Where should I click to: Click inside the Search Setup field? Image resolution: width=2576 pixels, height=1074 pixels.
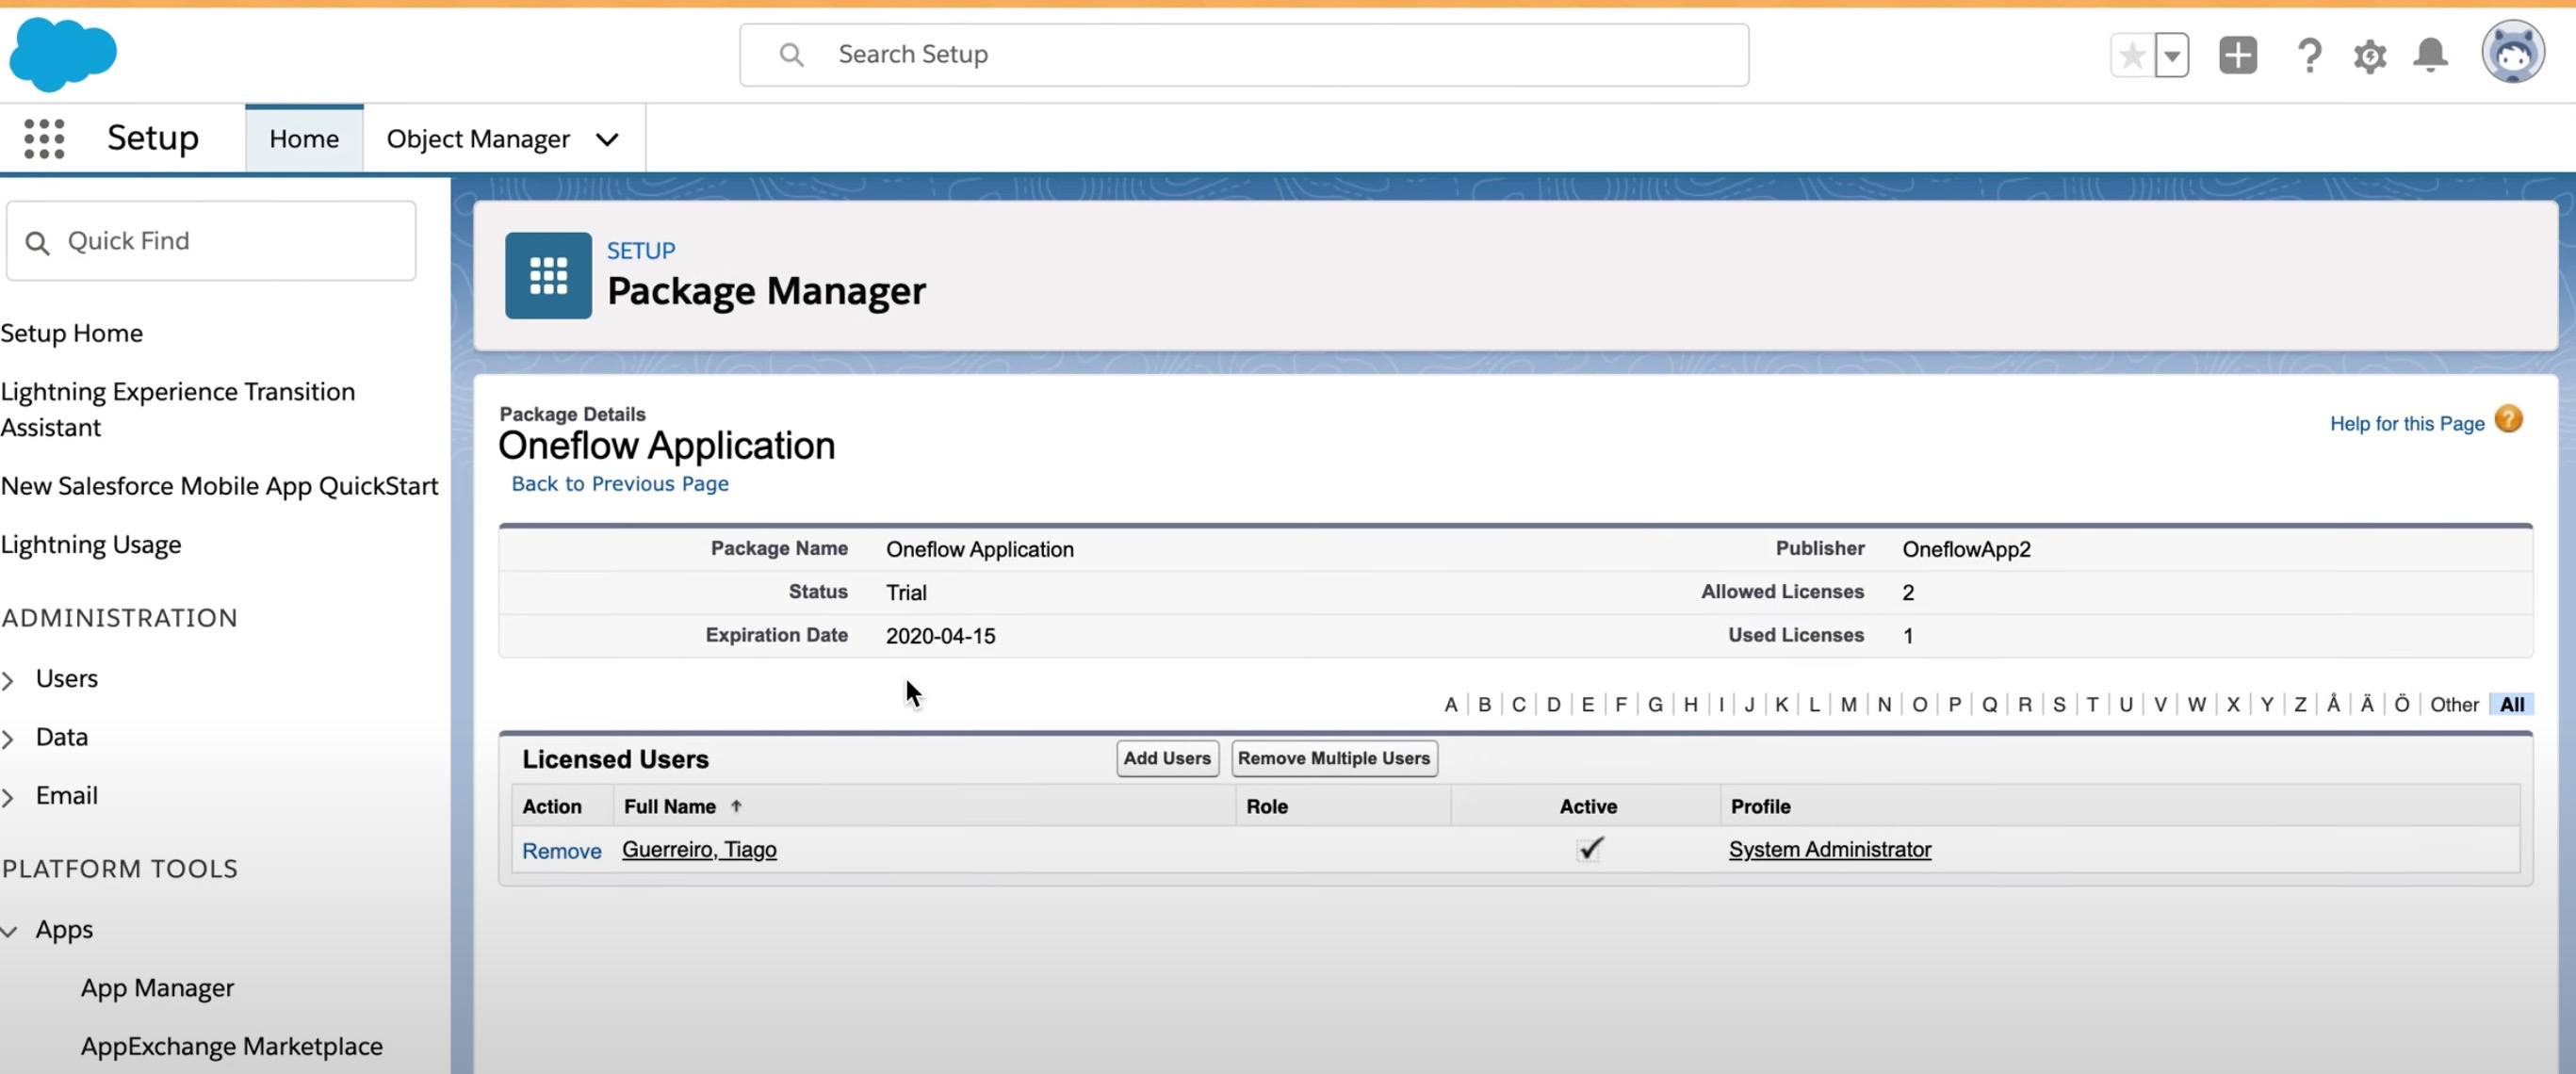[x=1240, y=54]
